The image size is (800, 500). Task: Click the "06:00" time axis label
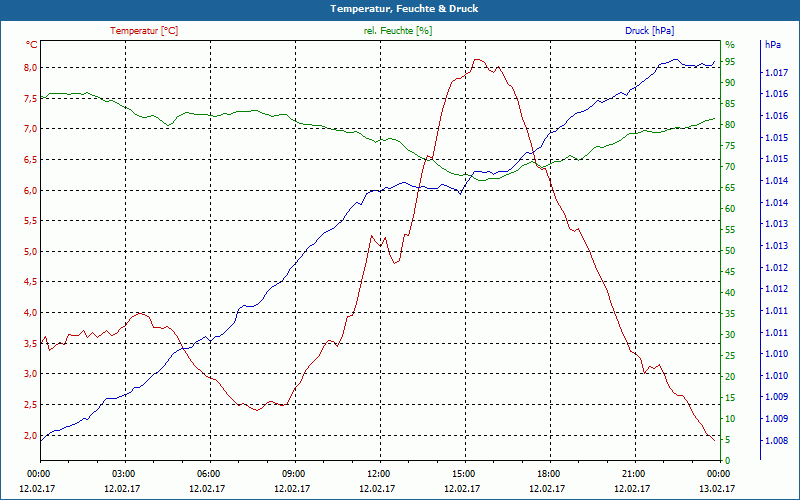(x=208, y=473)
